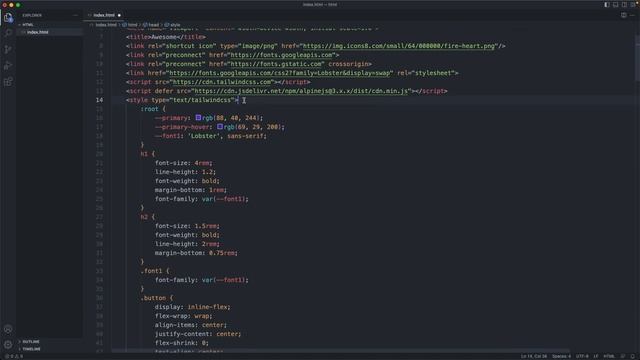
Task: Click Spaces: 4 indentation setting
Action: click(561, 356)
